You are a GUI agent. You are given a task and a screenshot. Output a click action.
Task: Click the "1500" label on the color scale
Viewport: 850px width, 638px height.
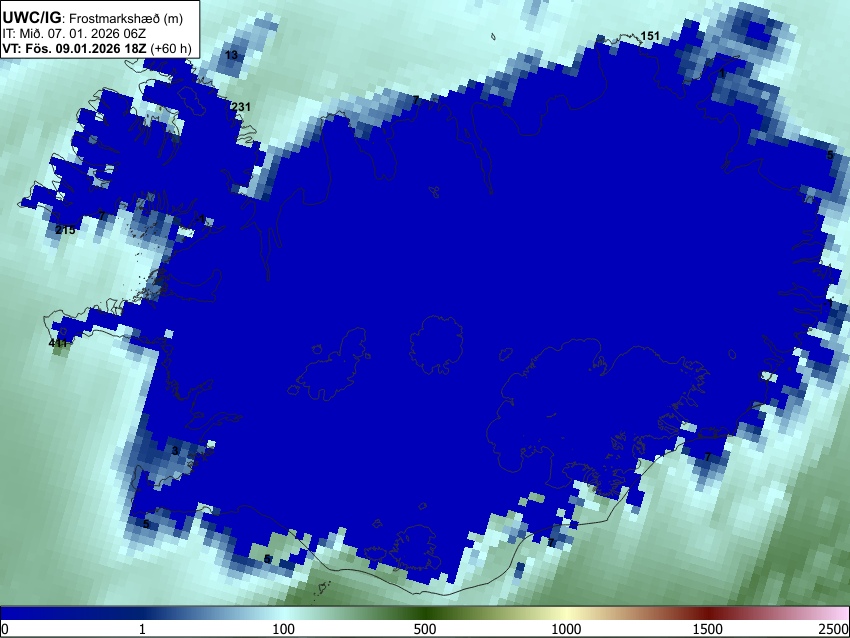tap(707, 629)
